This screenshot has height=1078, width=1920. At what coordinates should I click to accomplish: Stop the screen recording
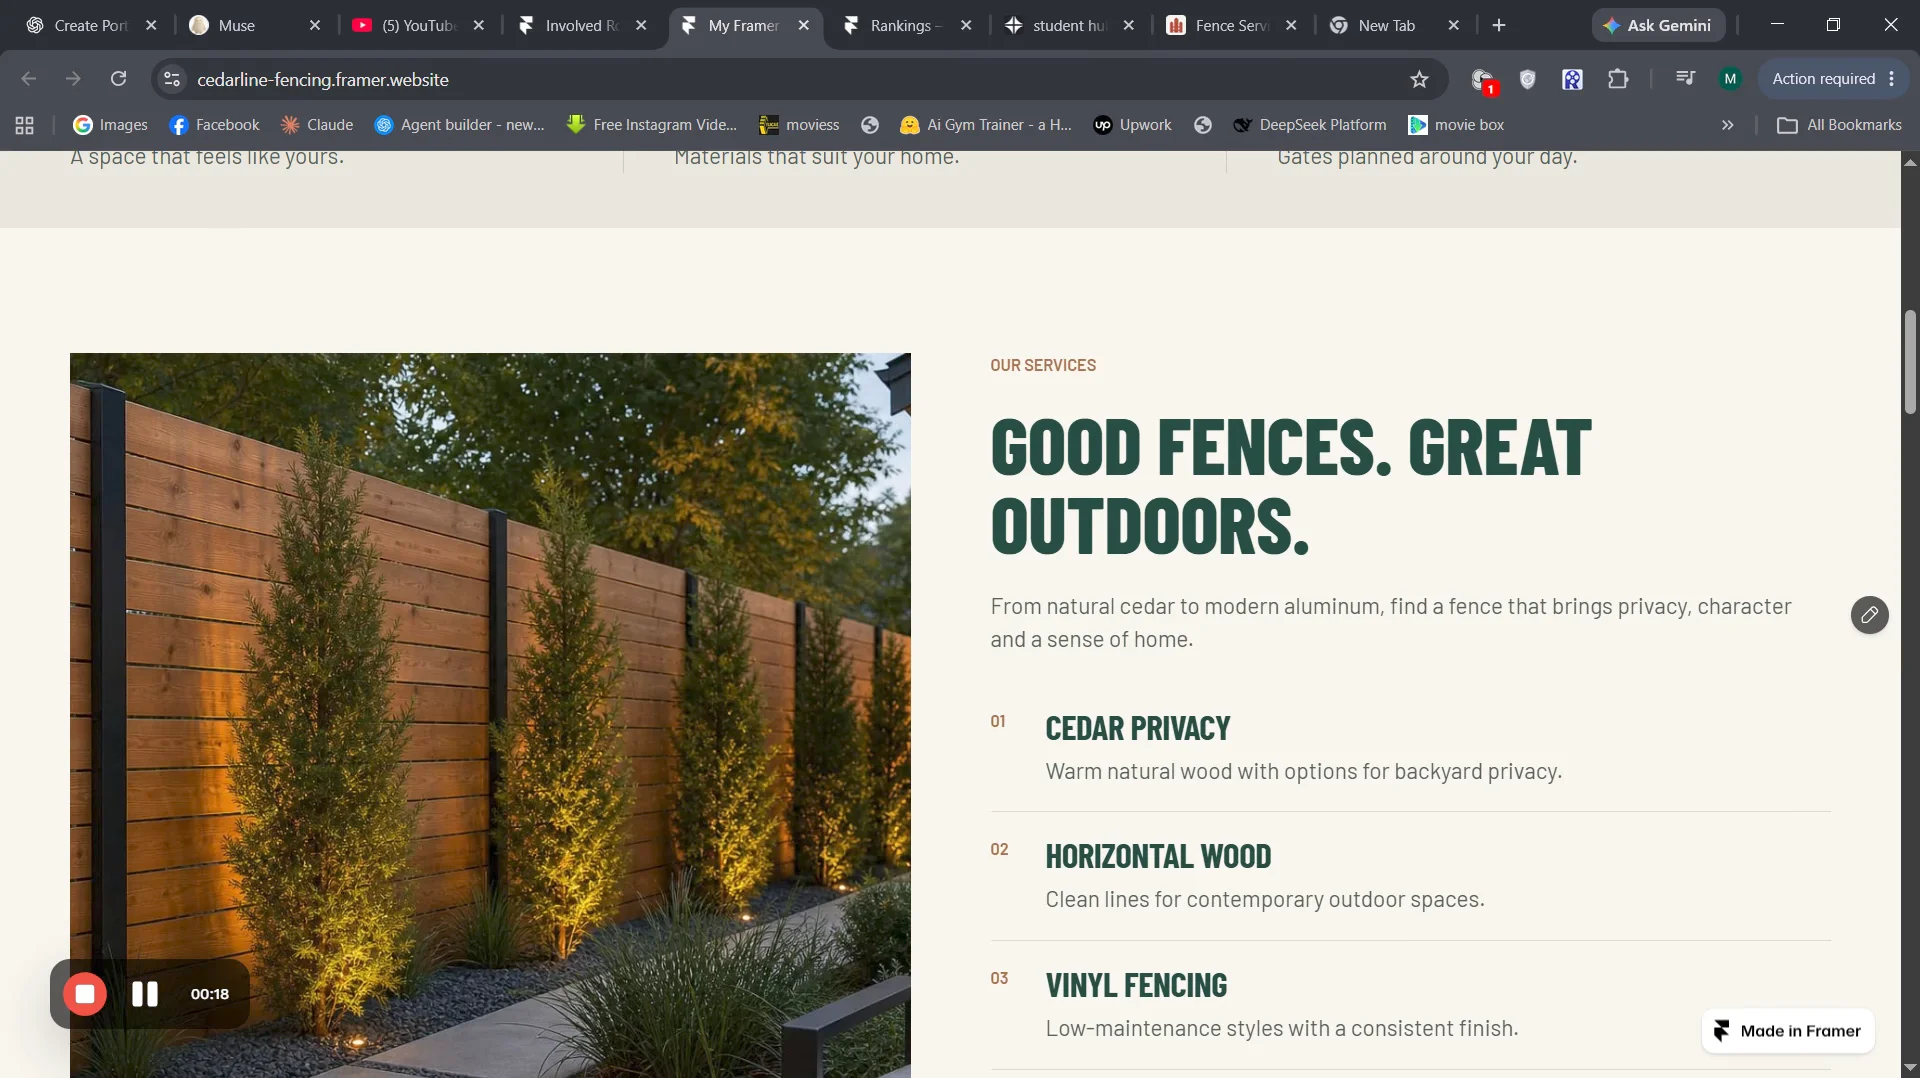coord(85,994)
